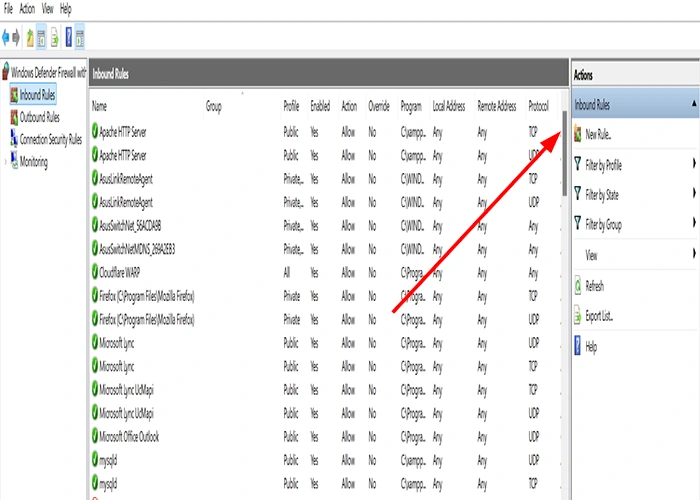This screenshot has height=500, width=700.
Task: Click the Inbound Rules tree icon
Action: click(x=14, y=95)
